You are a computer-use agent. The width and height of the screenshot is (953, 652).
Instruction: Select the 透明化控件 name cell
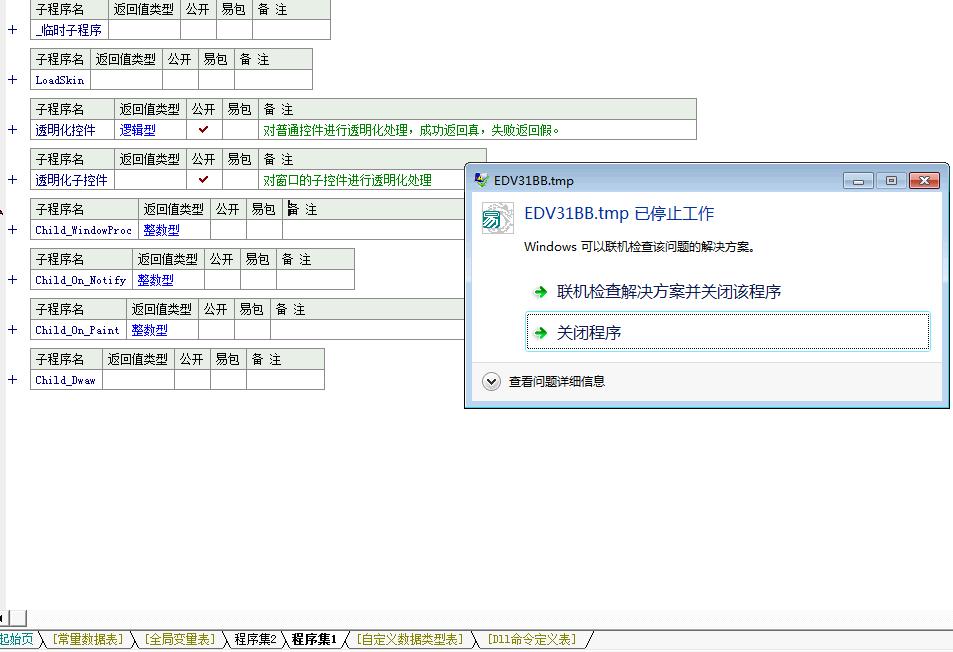[72, 129]
